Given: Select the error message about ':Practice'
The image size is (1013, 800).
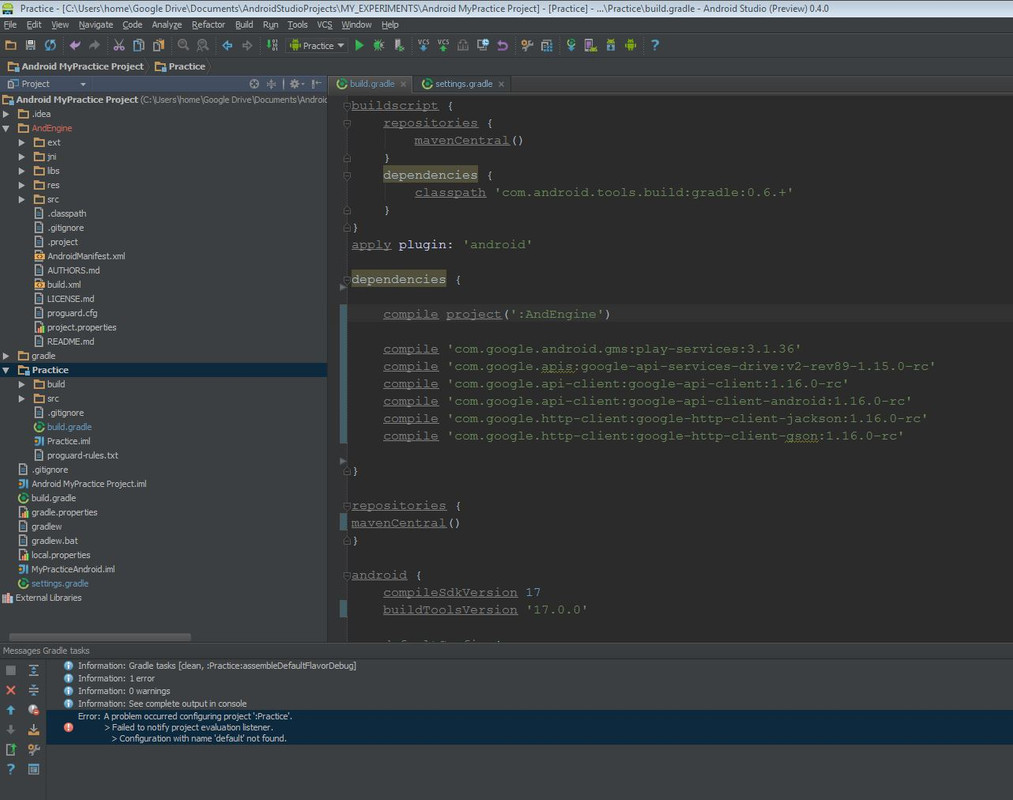Looking at the screenshot, I should 529,727.
